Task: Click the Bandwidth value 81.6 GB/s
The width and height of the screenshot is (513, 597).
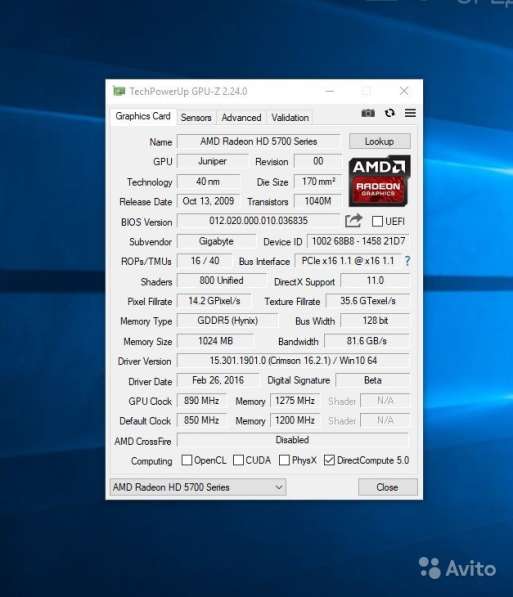Action: click(367, 341)
